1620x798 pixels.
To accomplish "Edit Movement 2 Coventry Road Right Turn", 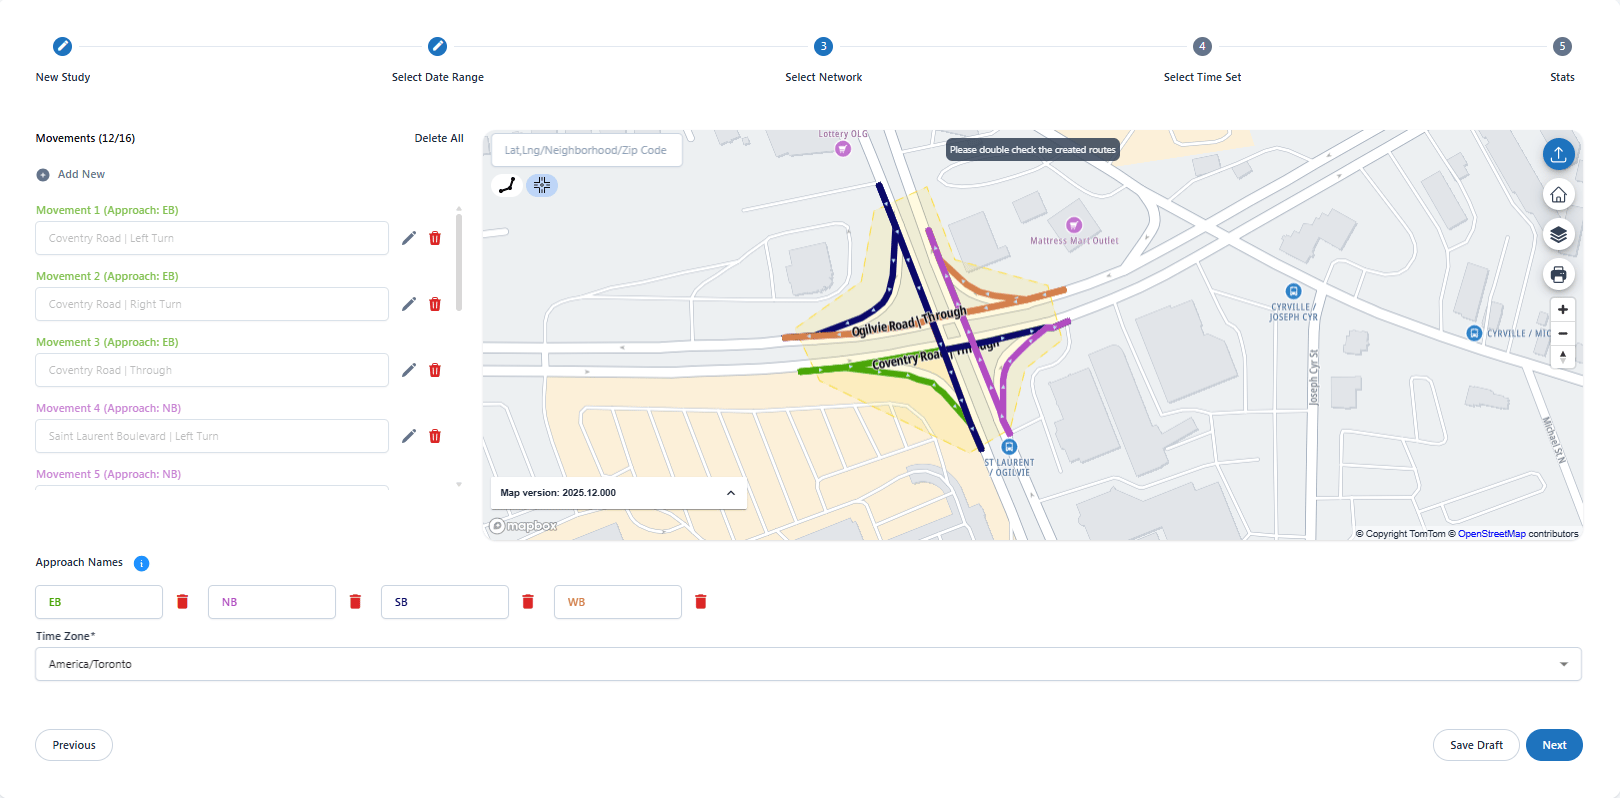I will [409, 304].
